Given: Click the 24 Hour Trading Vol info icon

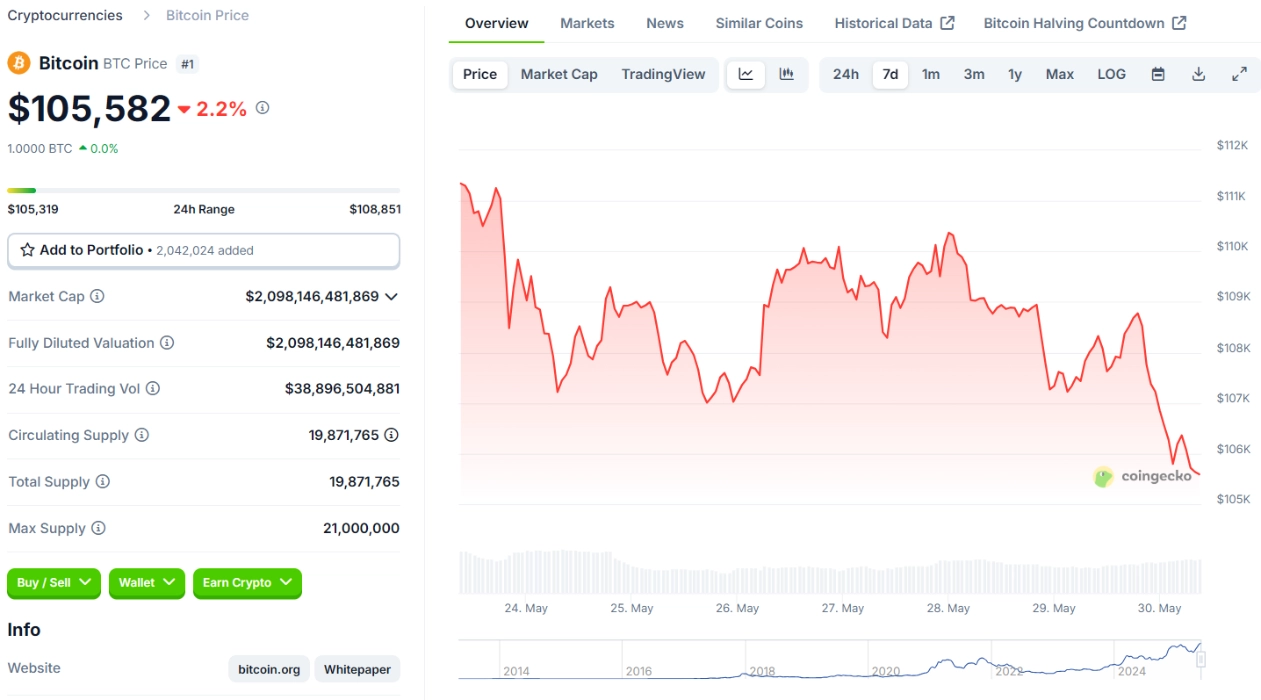Looking at the screenshot, I should pos(153,389).
